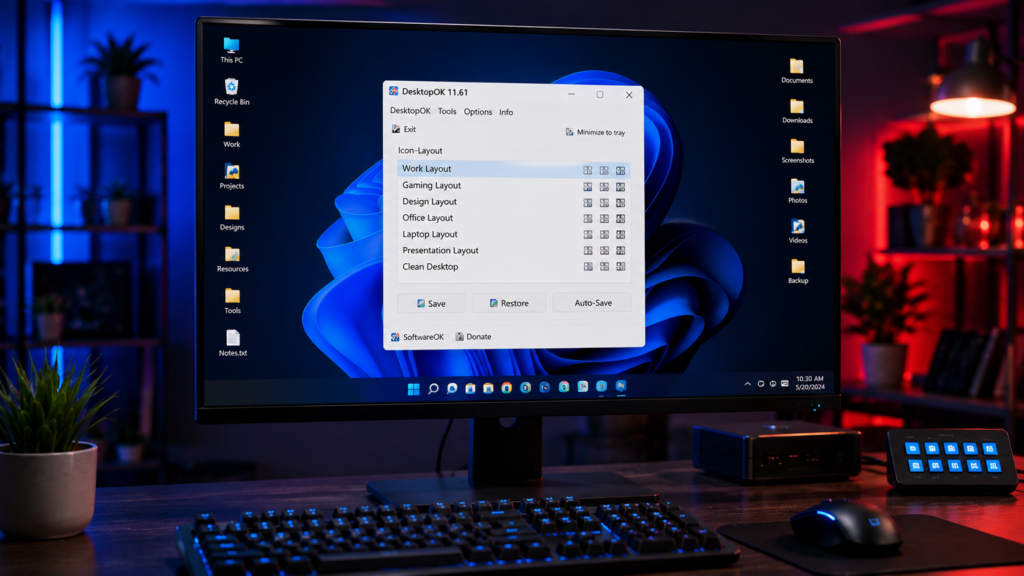Image resolution: width=1024 pixels, height=576 pixels.
Task: Select the Backup folder icon
Action: click(x=797, y=271)
